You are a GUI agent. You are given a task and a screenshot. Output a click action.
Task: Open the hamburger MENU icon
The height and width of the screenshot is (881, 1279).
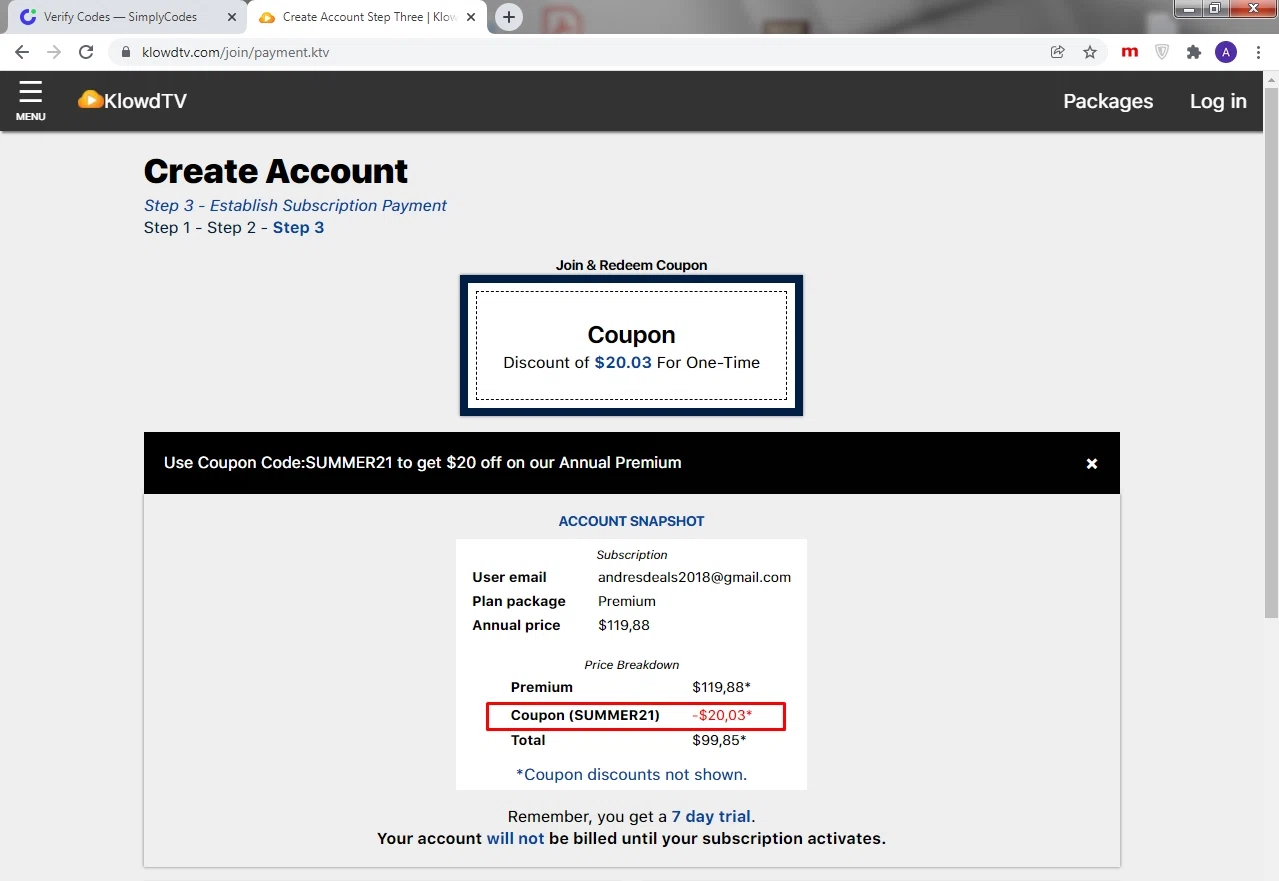30,101
